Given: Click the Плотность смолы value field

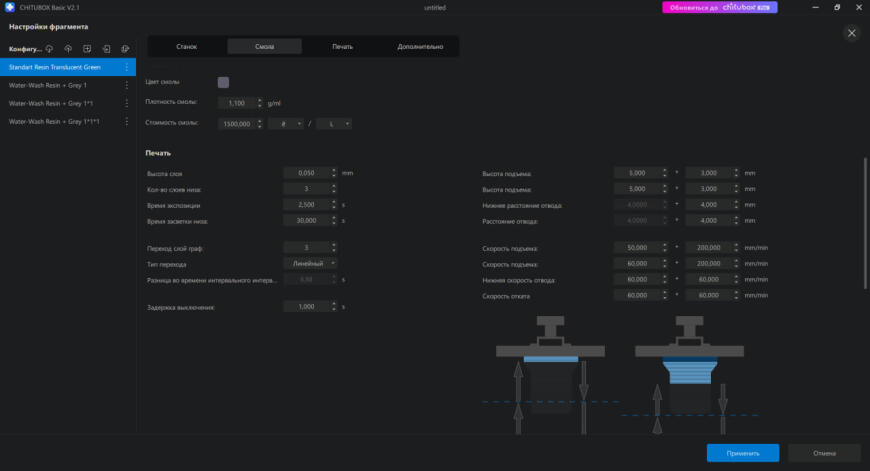Looking at the screenshot, I should 237,103.
